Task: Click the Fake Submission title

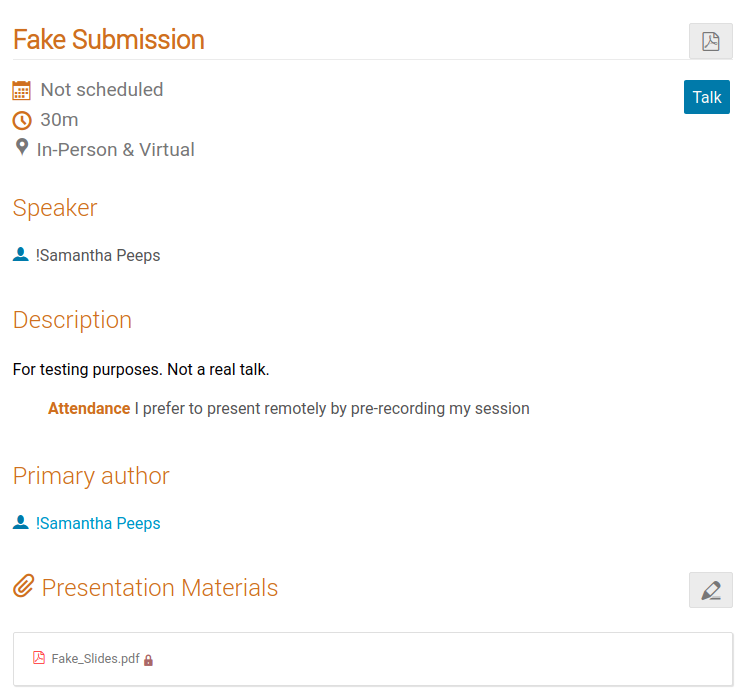Action: (109, 39)
